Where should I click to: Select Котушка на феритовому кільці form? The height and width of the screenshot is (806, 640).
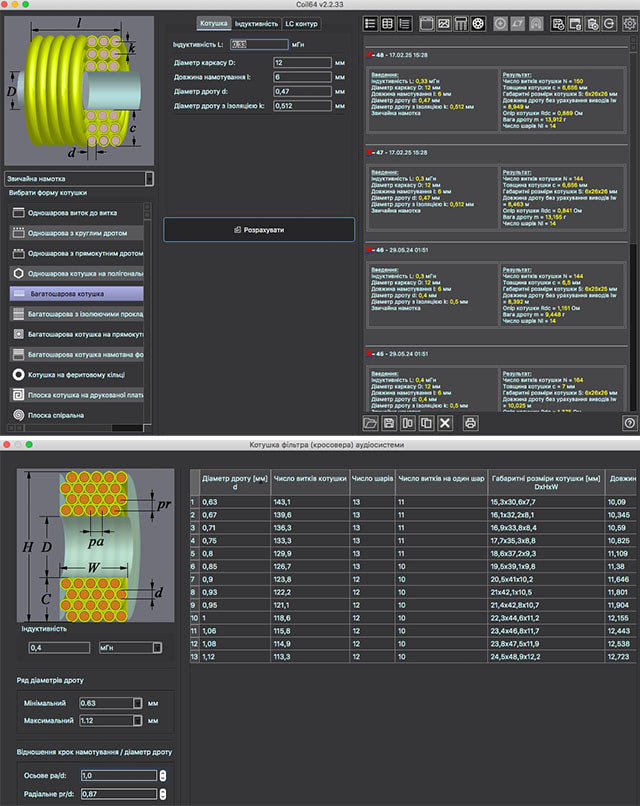(x=77, y=375)
